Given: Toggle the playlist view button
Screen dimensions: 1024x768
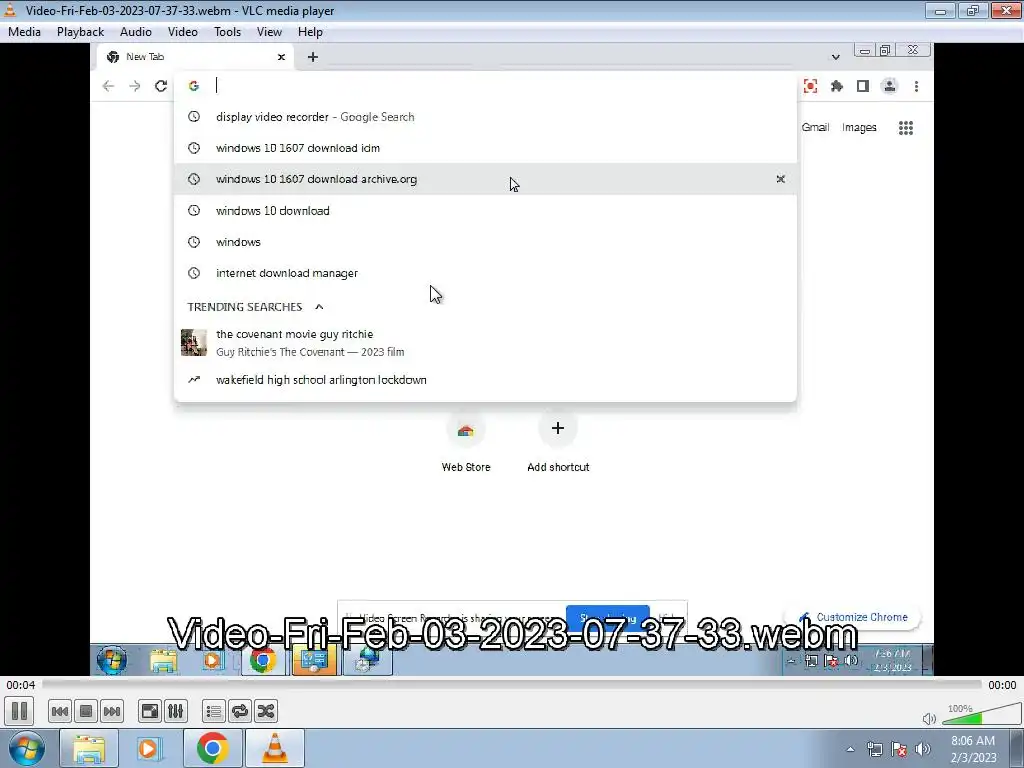Looking at the screenshot, I should pos(214,711).
